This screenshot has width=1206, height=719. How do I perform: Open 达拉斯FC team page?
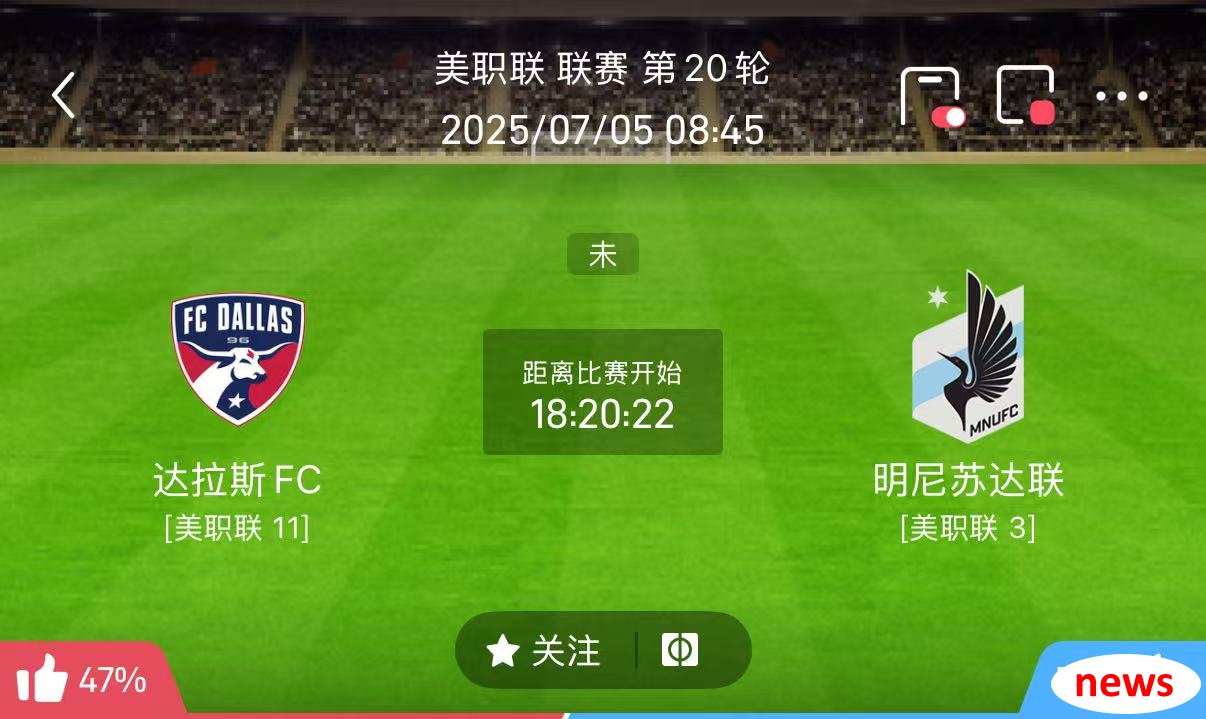(238, 481)
